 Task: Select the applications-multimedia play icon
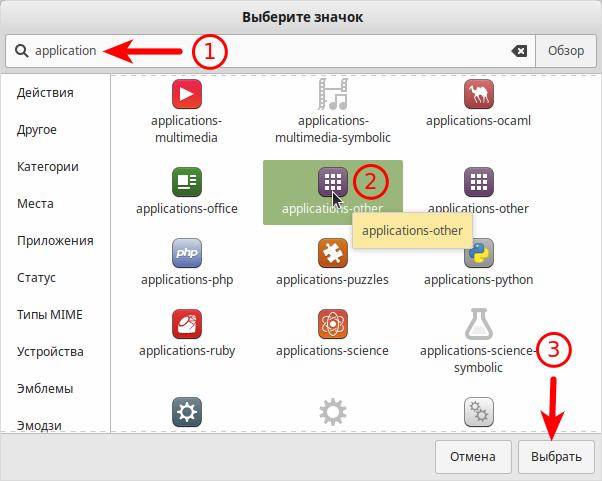(x=187, y=94)
